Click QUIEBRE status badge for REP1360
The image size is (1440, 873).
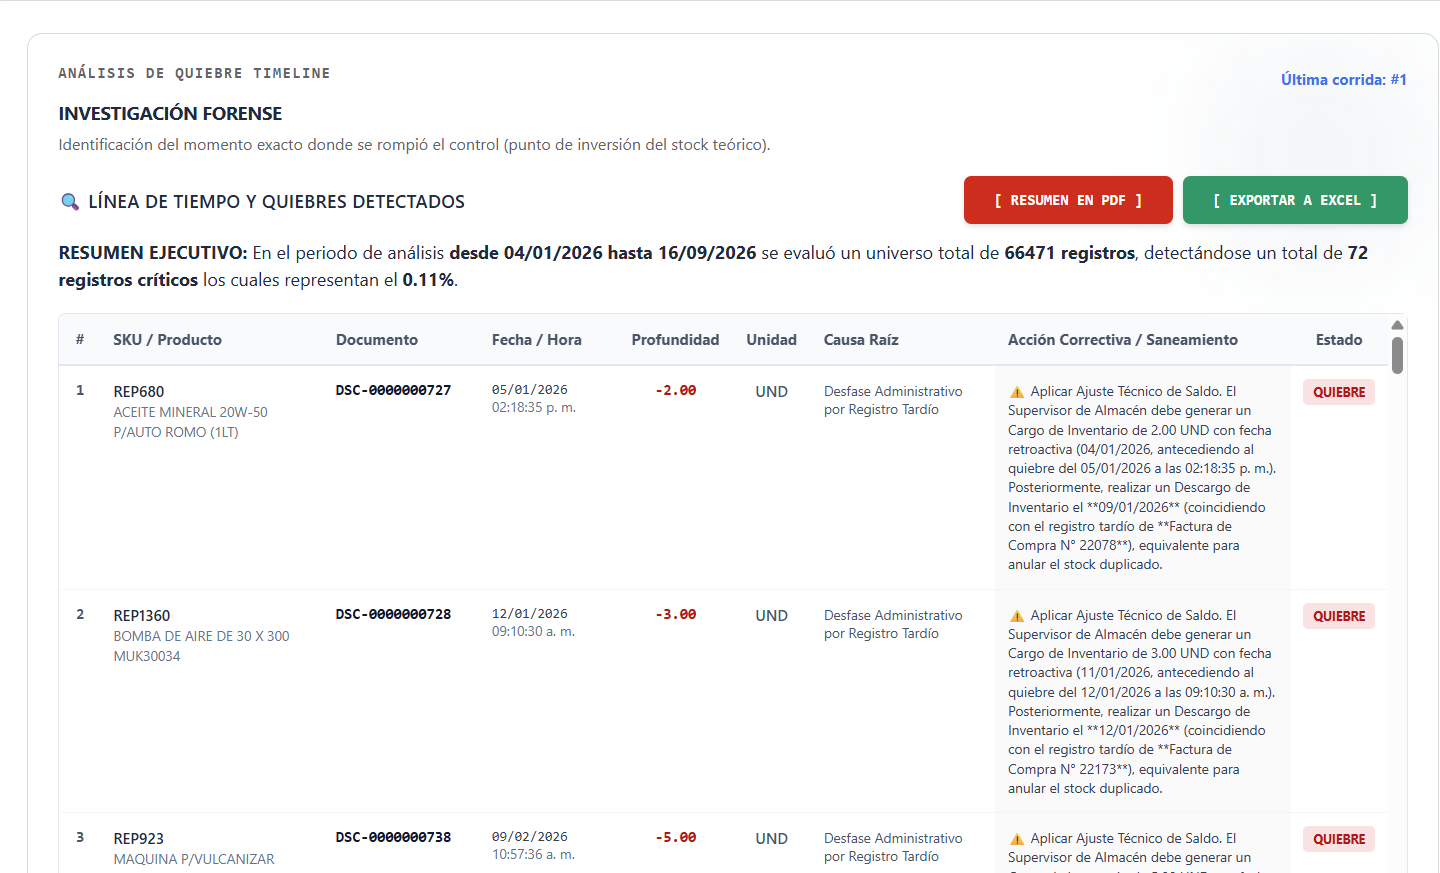(1339, 616)
